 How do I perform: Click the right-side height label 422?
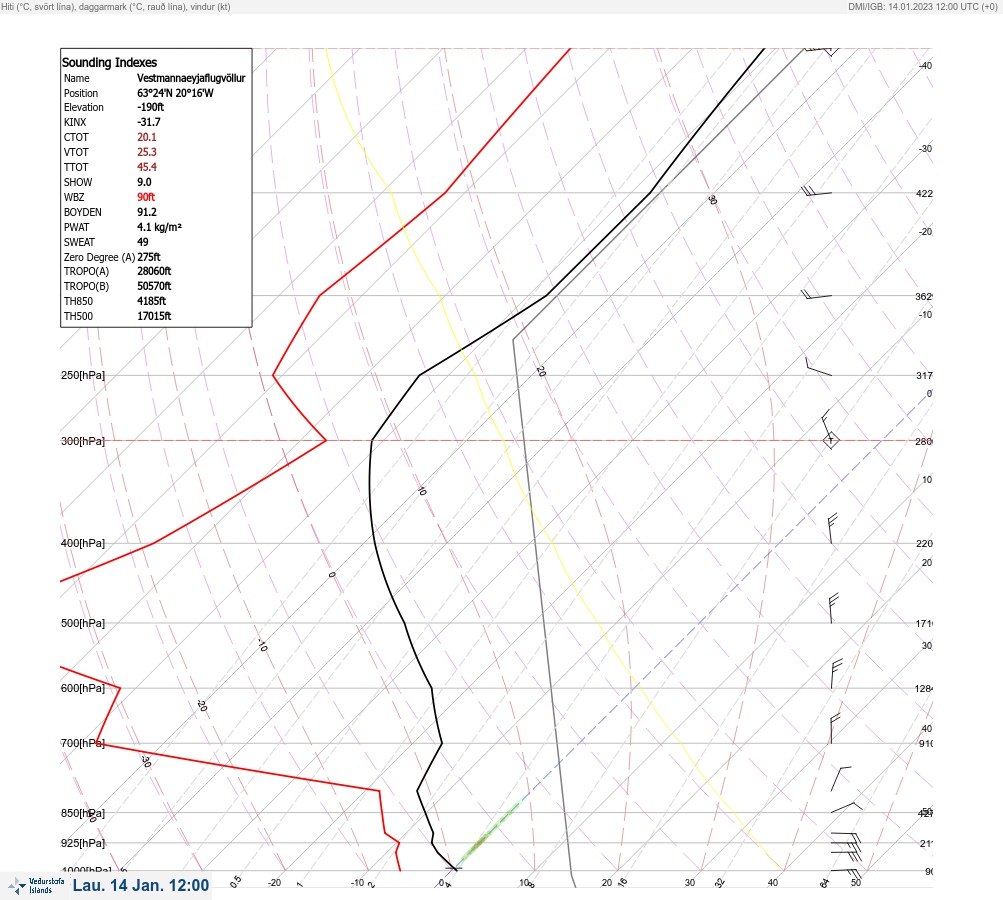point(924,193)
